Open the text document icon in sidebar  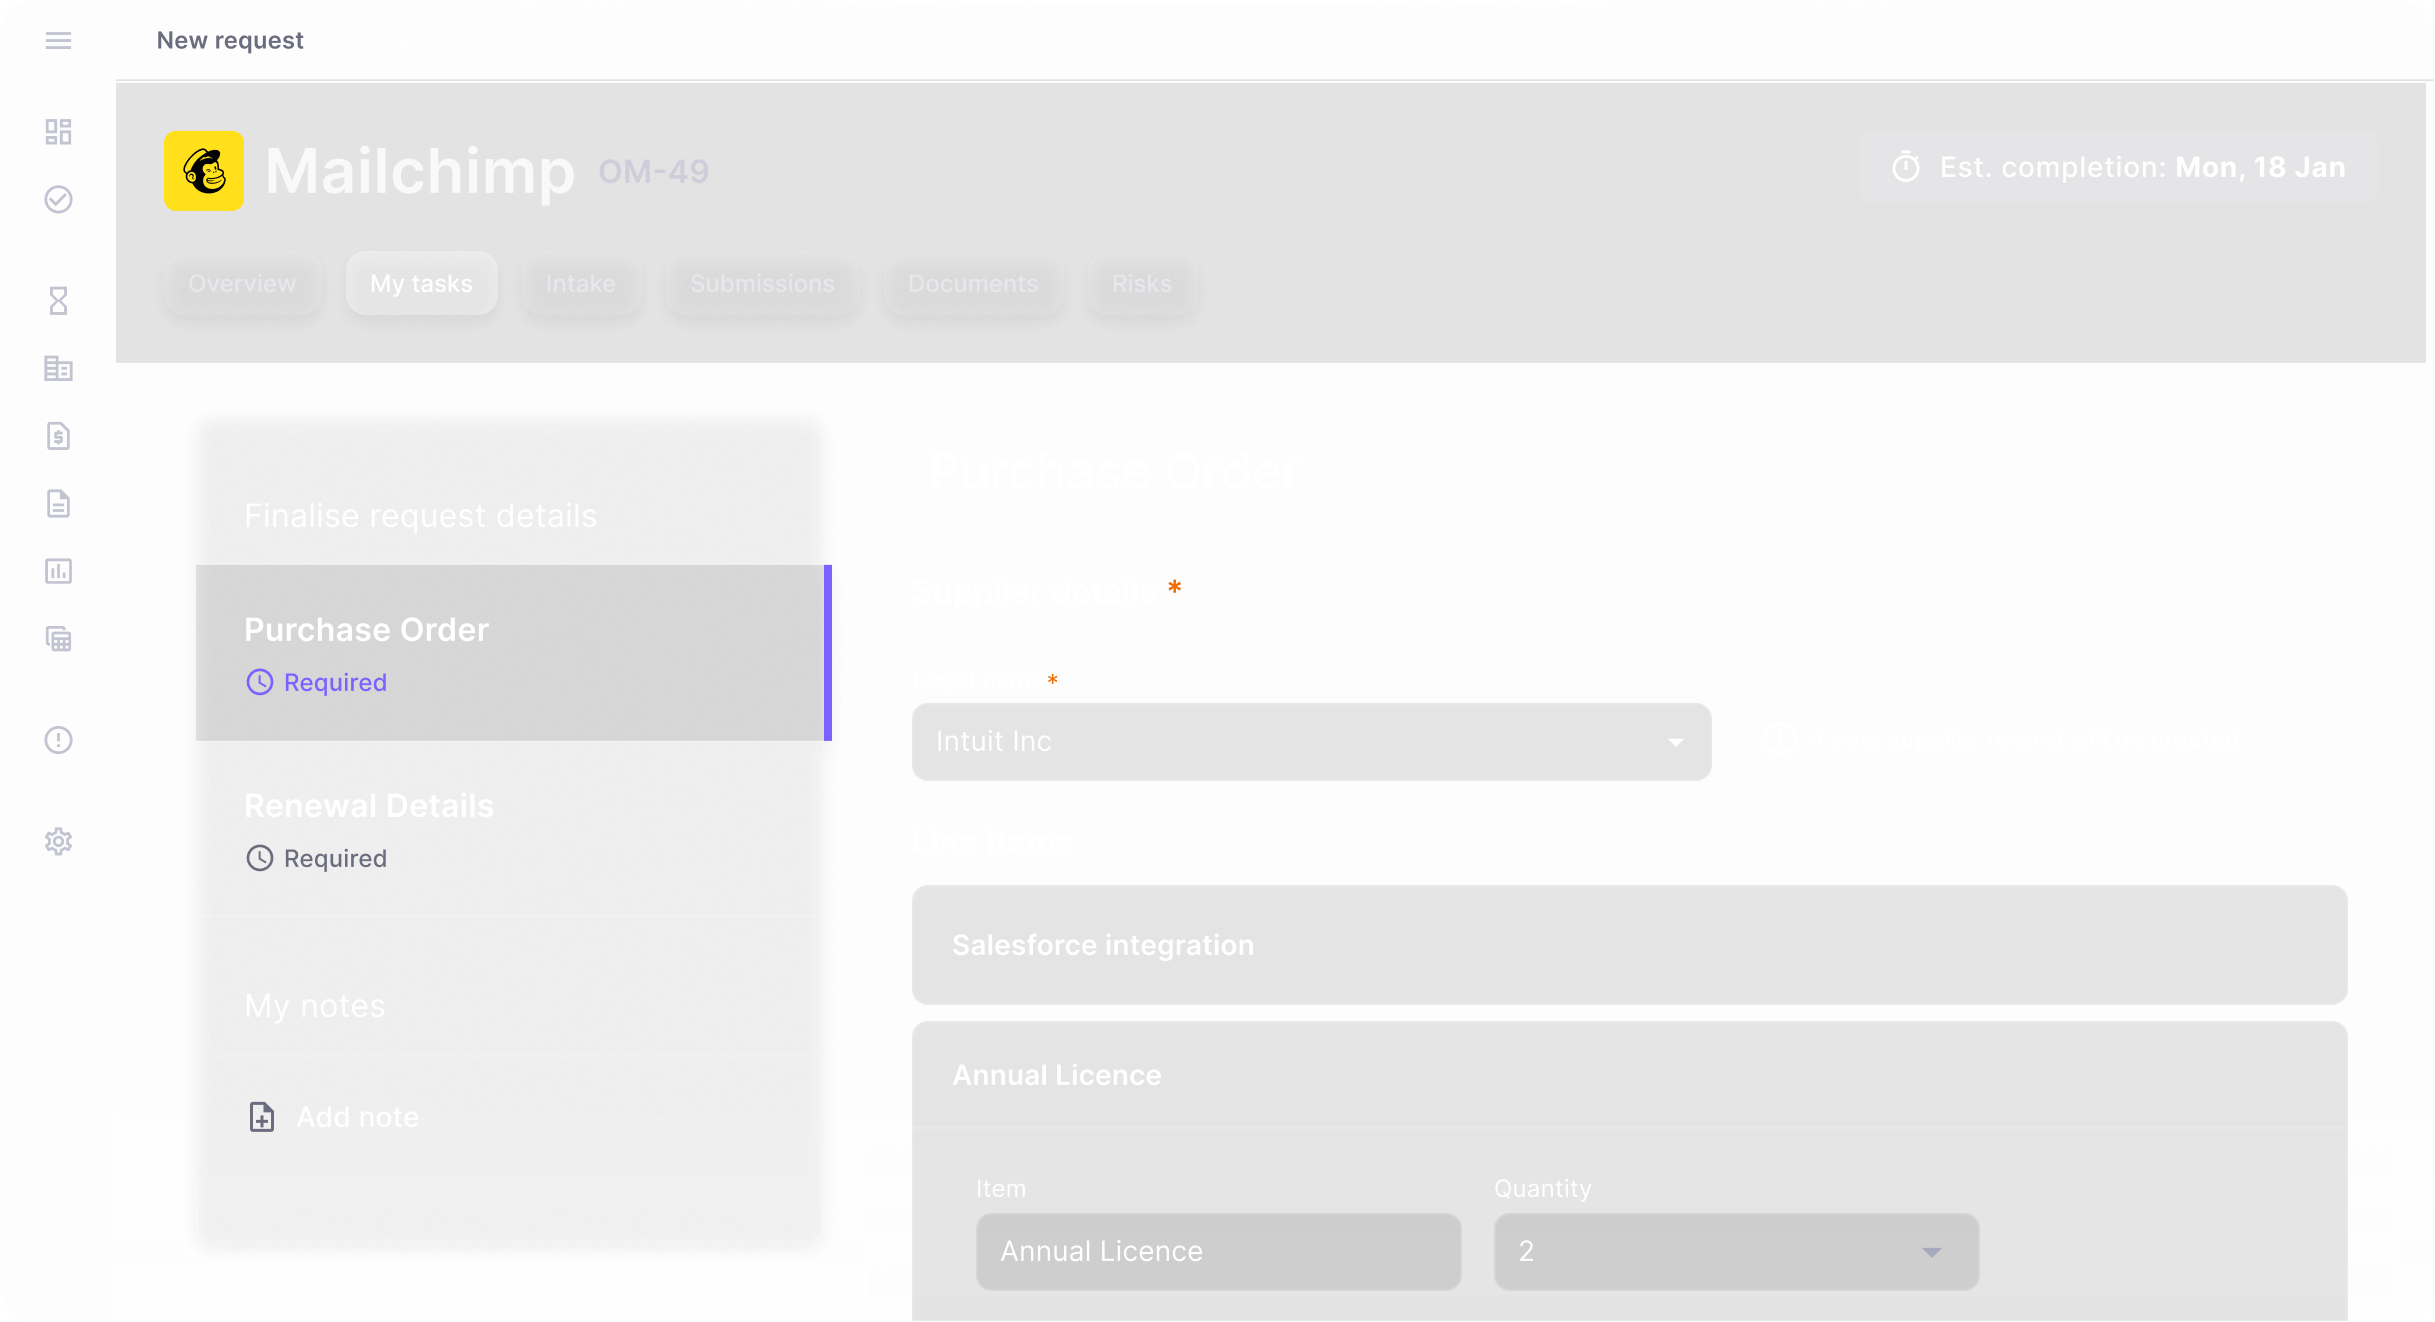58,503
